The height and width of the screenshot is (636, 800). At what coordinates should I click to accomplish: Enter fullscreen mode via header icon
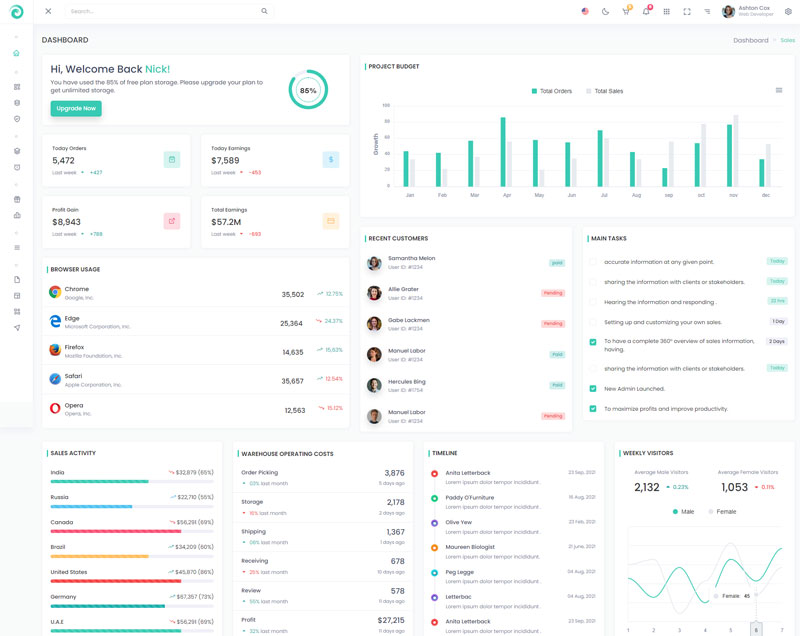pos(687,11)
